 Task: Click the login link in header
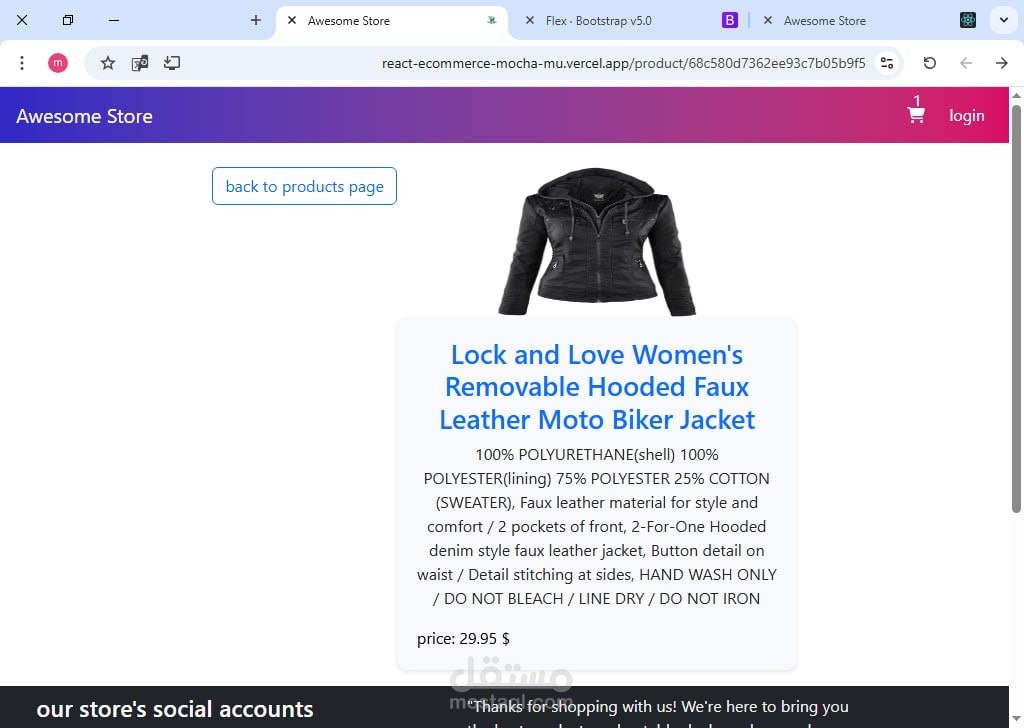pyautogui.click(x=967, y=116)
